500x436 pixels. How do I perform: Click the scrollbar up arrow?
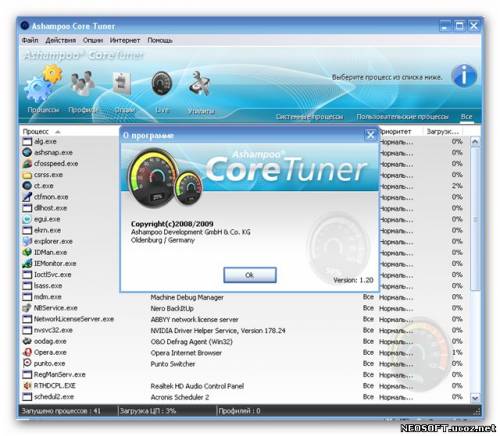(475, 141)
